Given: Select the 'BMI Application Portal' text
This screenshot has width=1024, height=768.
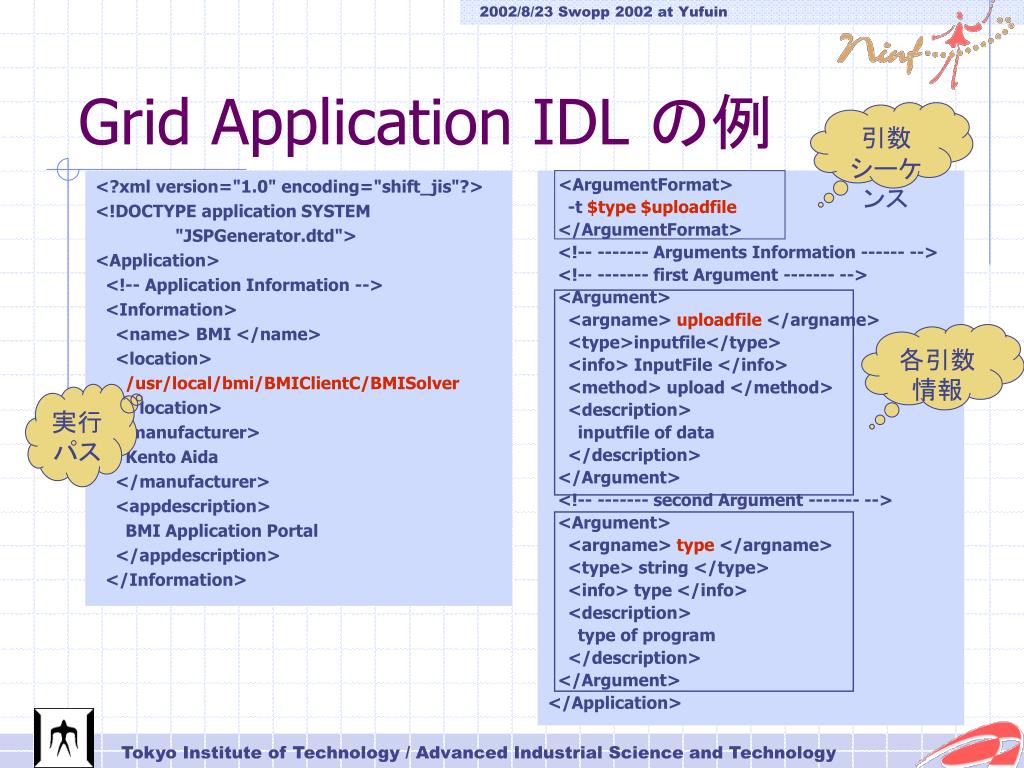Looking at the screenshot, I should pyautogui.click(x=222, y=531).
